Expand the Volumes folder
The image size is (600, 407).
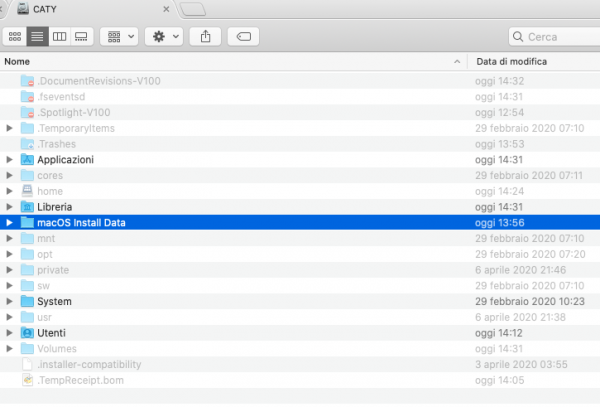coord(10,348)
